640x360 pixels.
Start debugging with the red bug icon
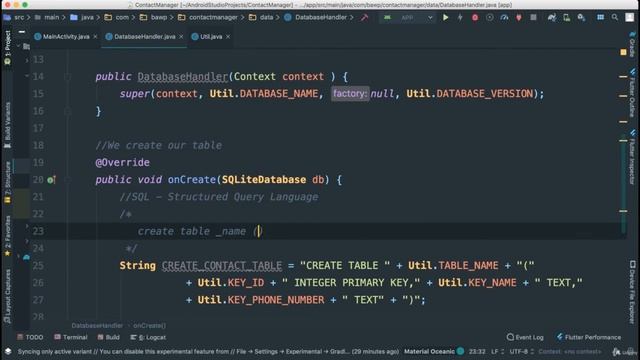pyautogui.click(x=475, y=18)
